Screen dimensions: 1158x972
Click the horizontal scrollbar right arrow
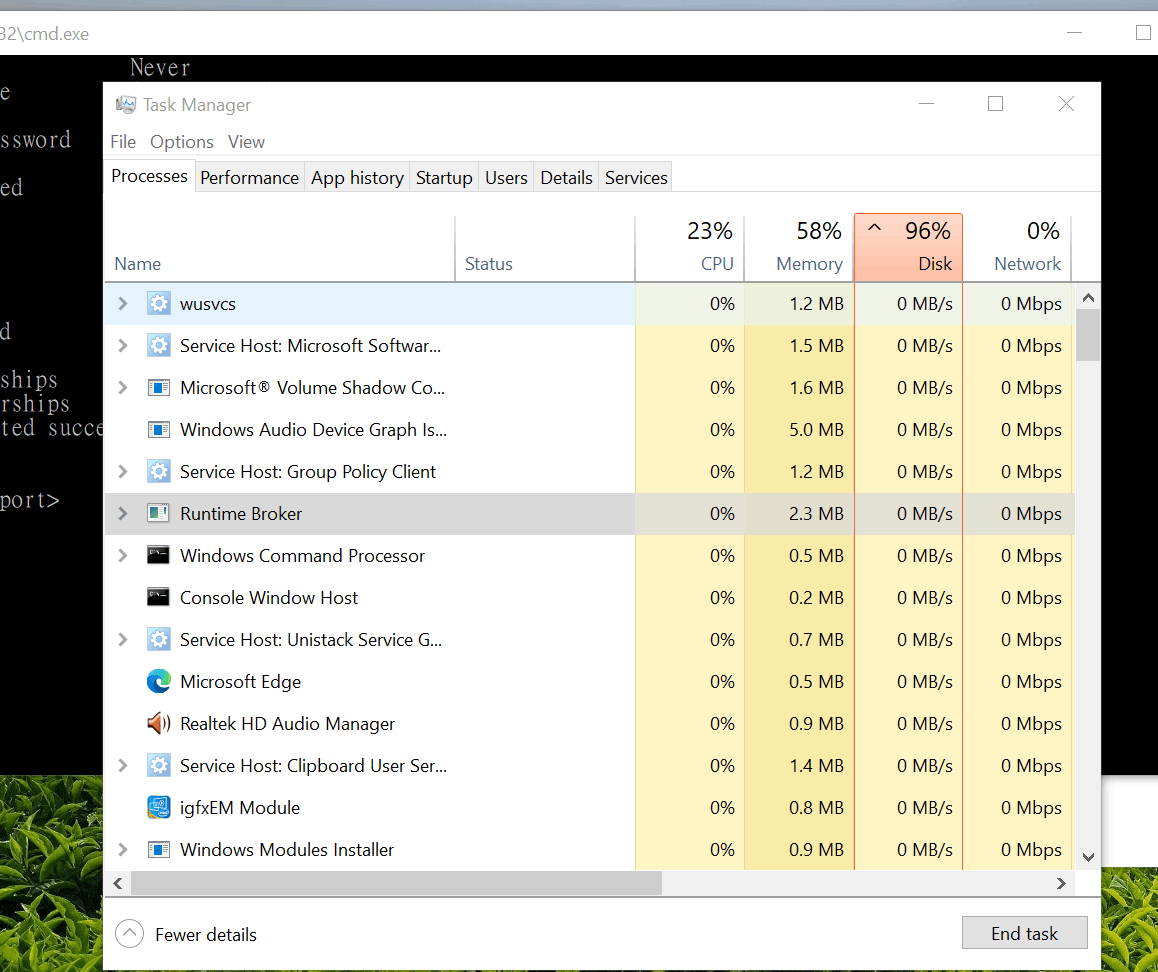(1061, 883)
